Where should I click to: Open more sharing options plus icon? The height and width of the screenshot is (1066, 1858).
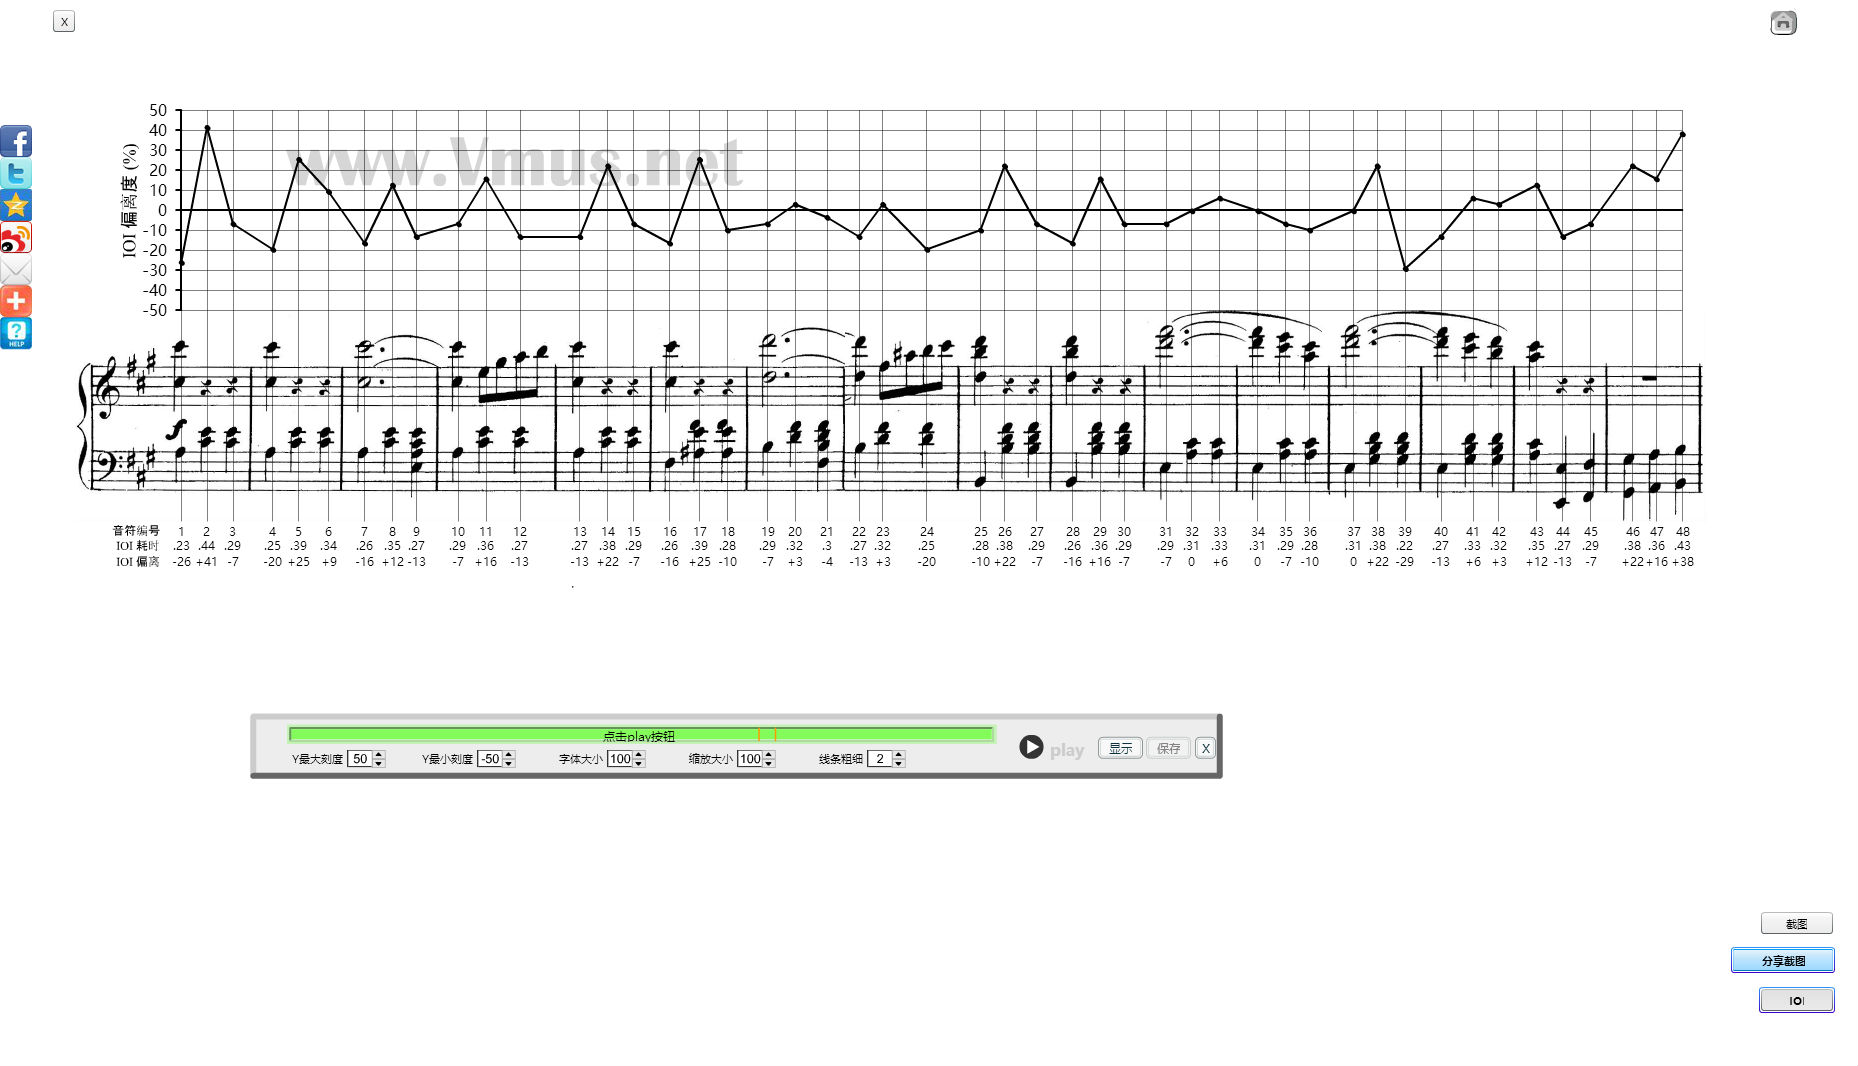[x=16, y=301]
